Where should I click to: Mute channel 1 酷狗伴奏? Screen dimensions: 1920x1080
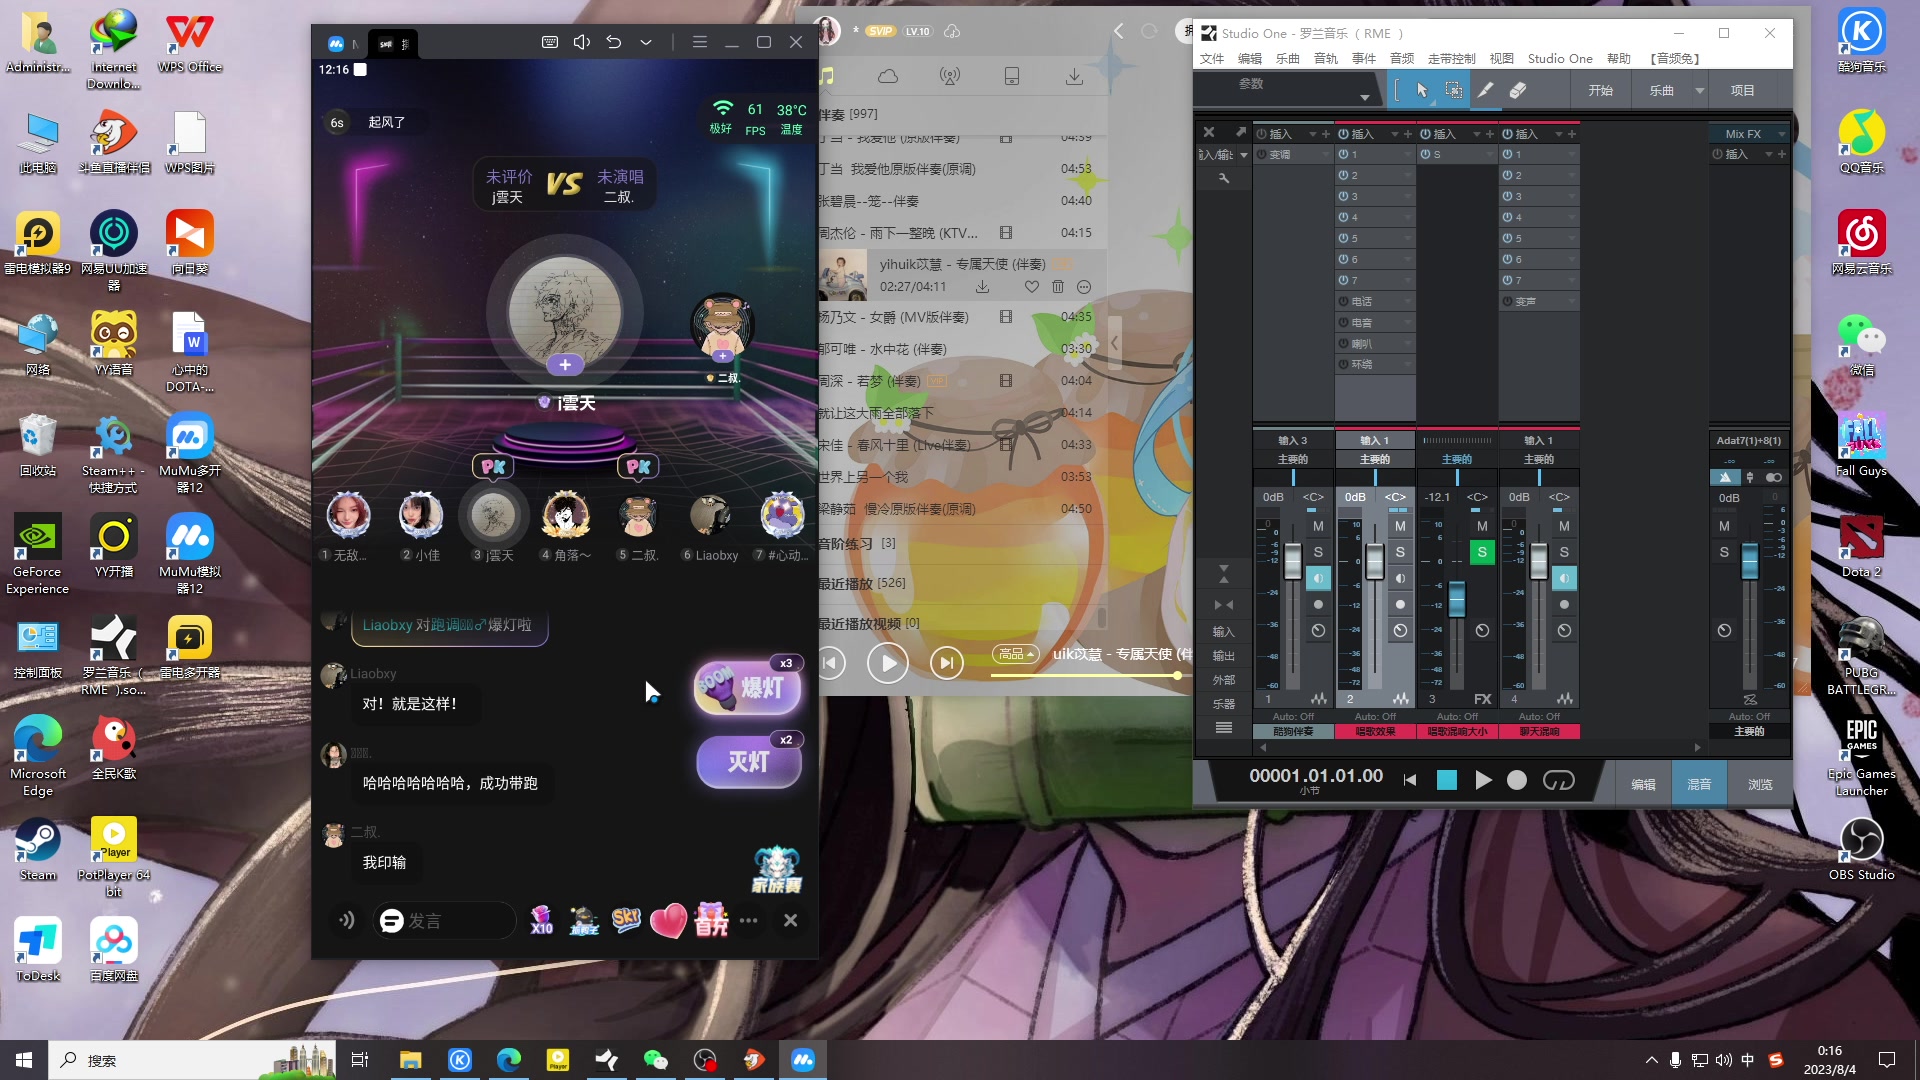[1318, 526]
